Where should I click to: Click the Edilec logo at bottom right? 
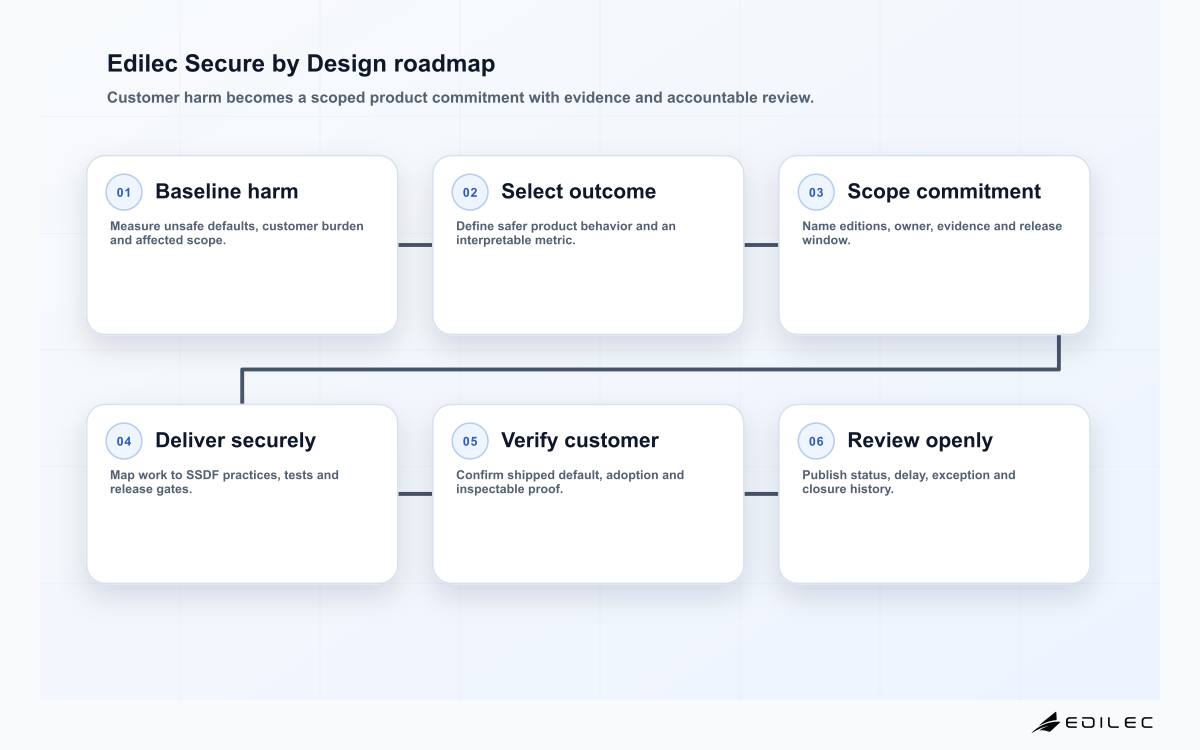click(1092, 722)
